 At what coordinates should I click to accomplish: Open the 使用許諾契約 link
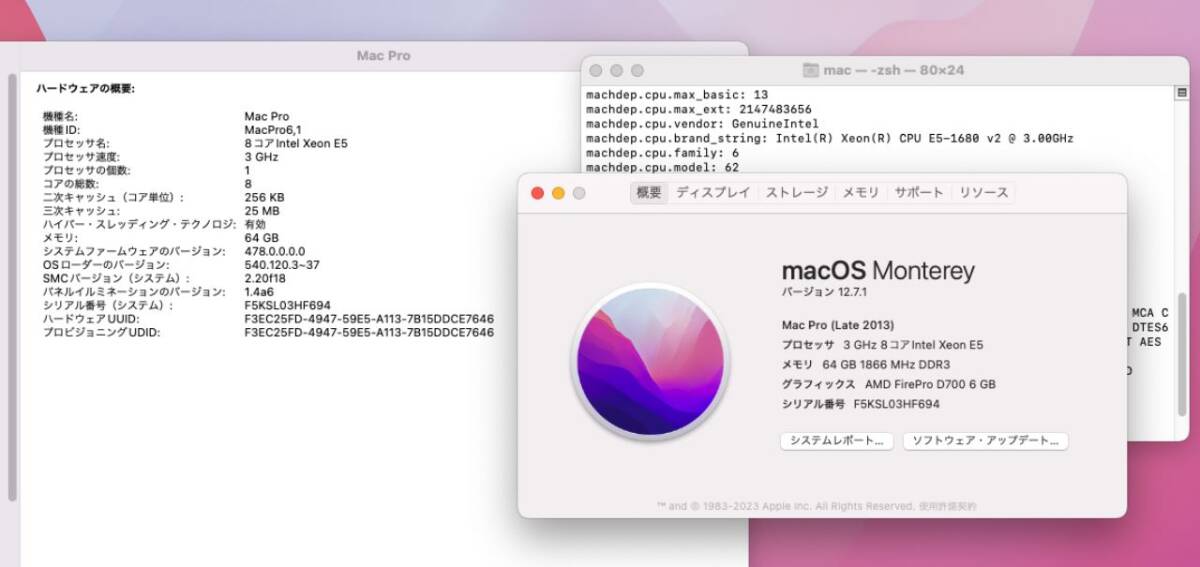(x=948, y=506)
